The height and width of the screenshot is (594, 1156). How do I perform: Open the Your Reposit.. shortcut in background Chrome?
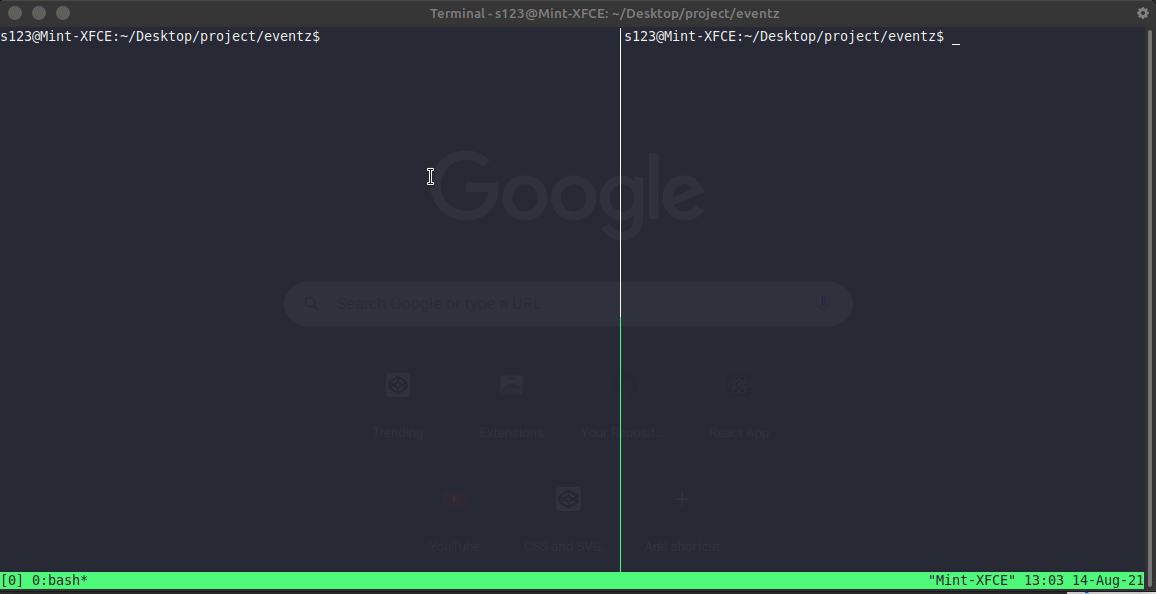[x=620, y=404]
